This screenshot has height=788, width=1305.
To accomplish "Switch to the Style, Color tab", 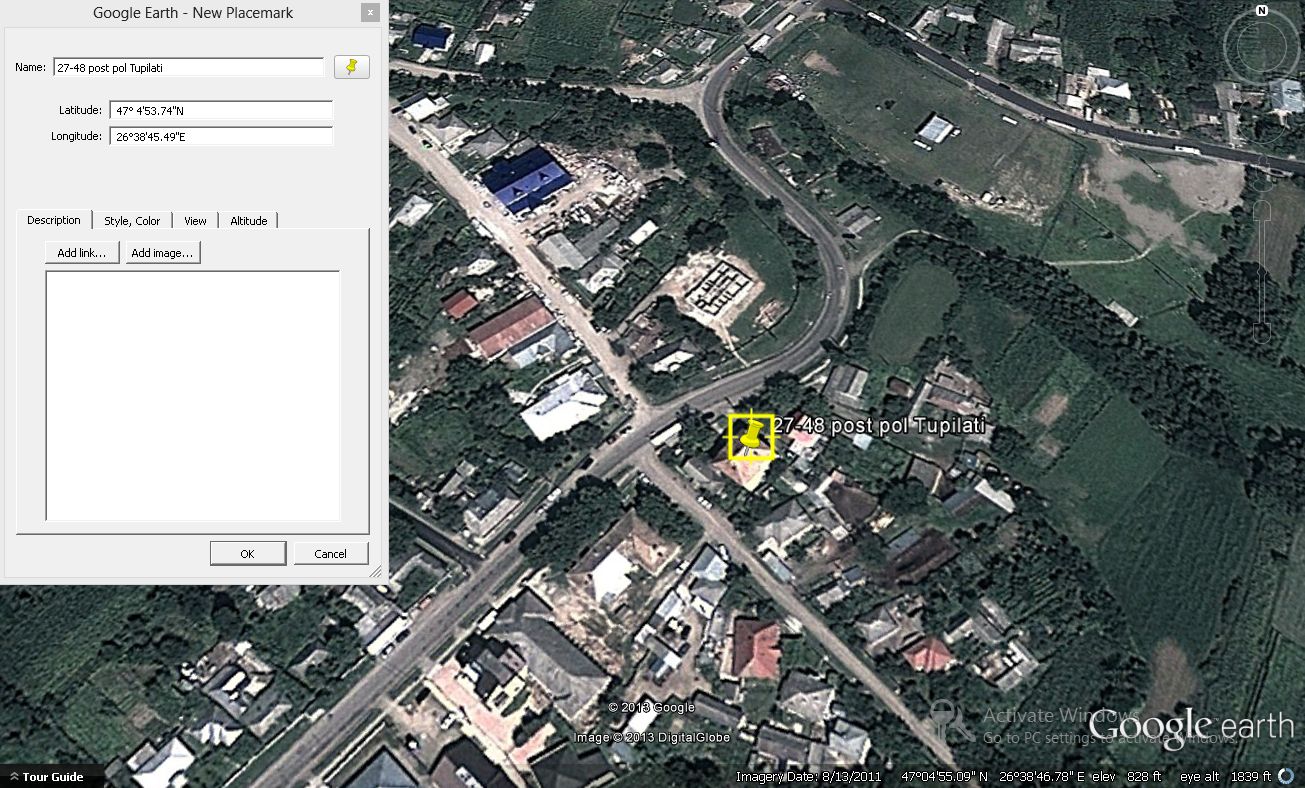I will click(x=132, y=221).
